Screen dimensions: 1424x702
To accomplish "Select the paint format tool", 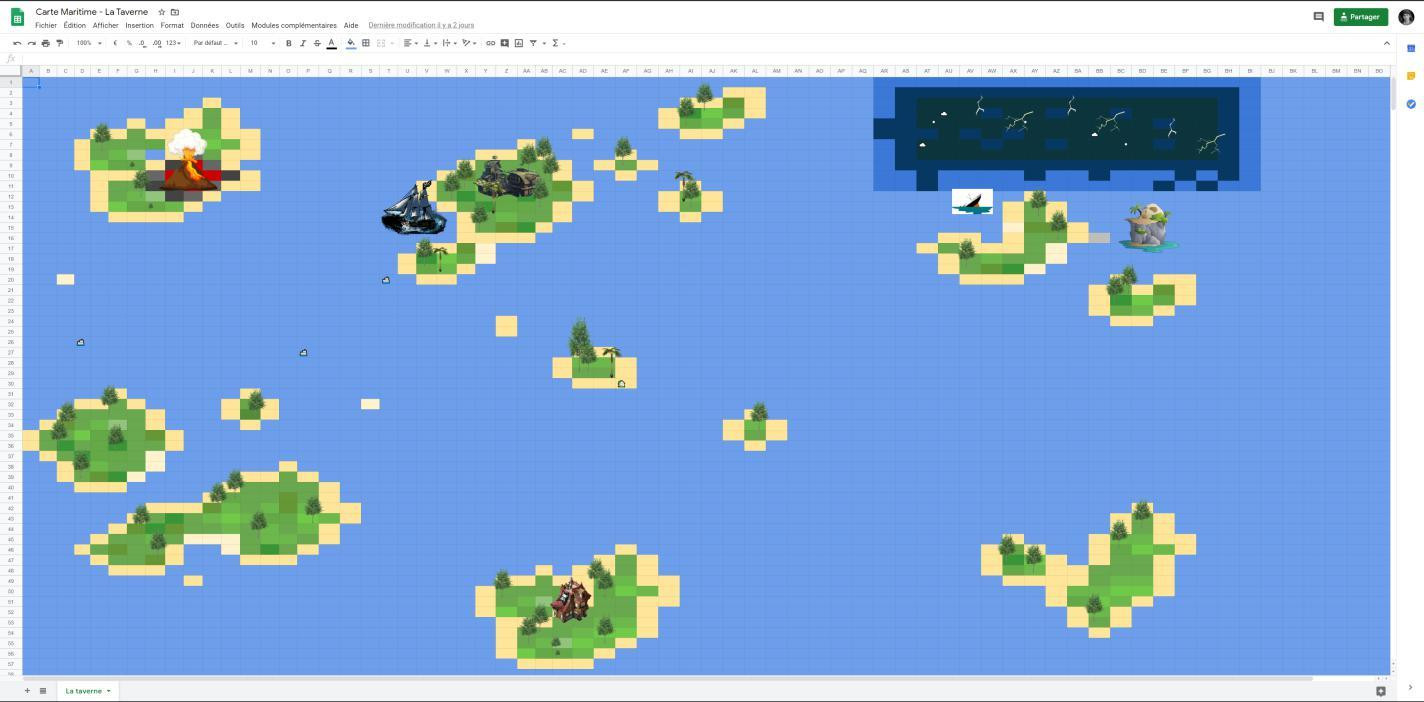I will (58, 43).
